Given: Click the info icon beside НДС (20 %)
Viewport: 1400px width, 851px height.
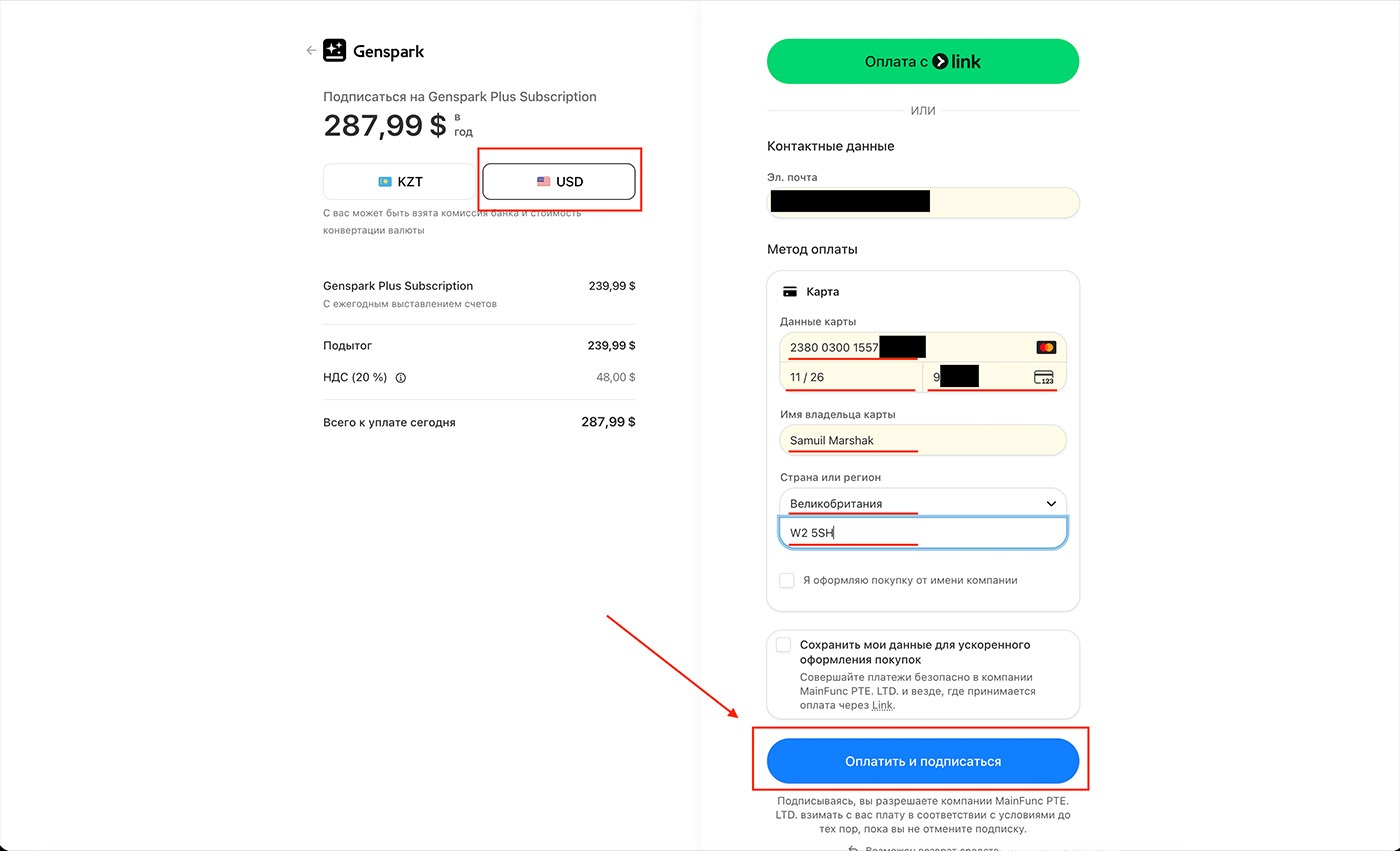Looking at the screenshot, I should (x=401, y=378).
